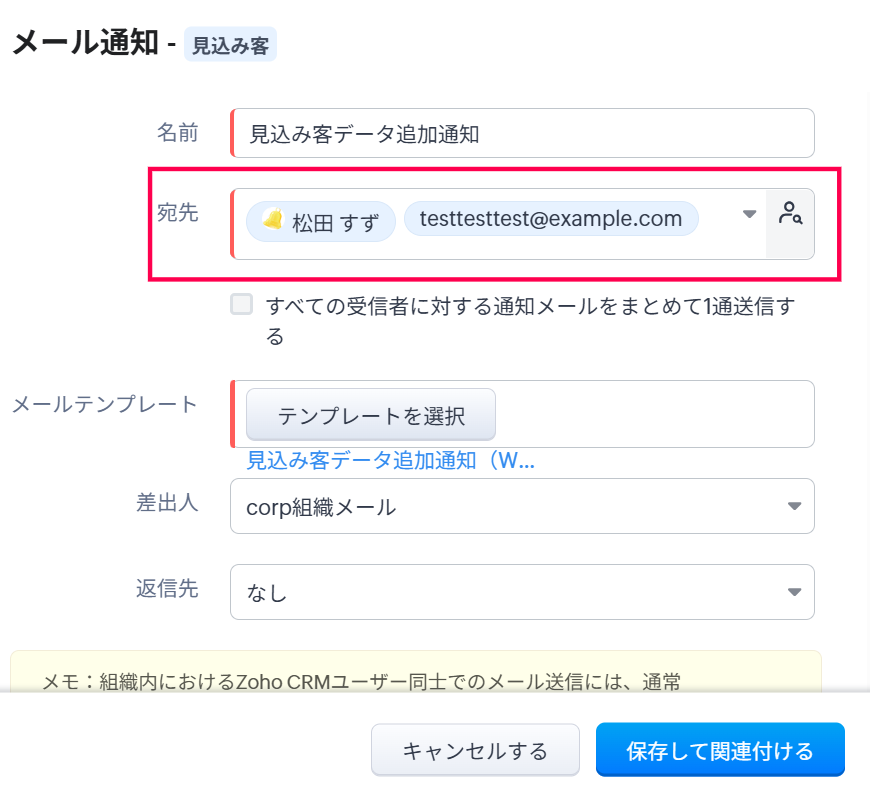
Task: Click the メールテンプレート field label
Action: point(104,405)
